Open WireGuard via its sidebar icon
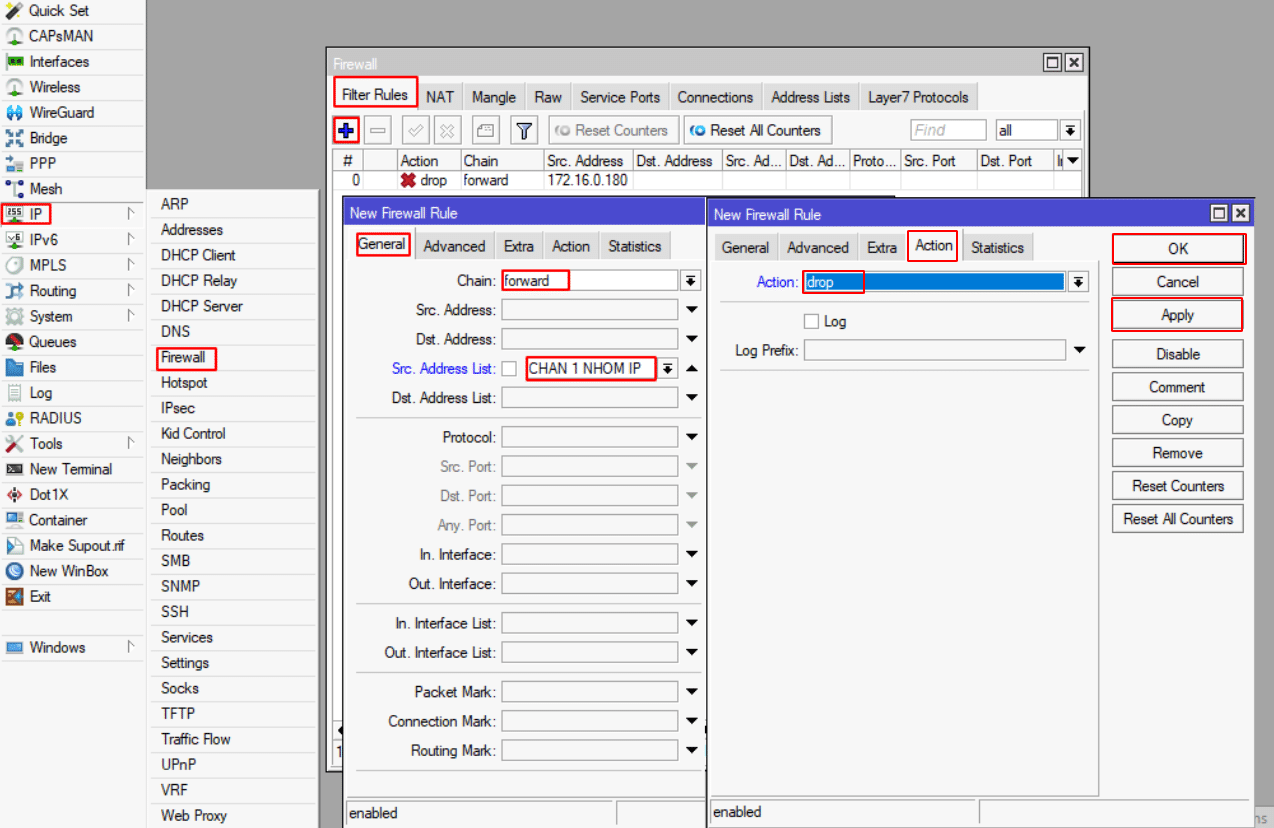 click(14, 112)
